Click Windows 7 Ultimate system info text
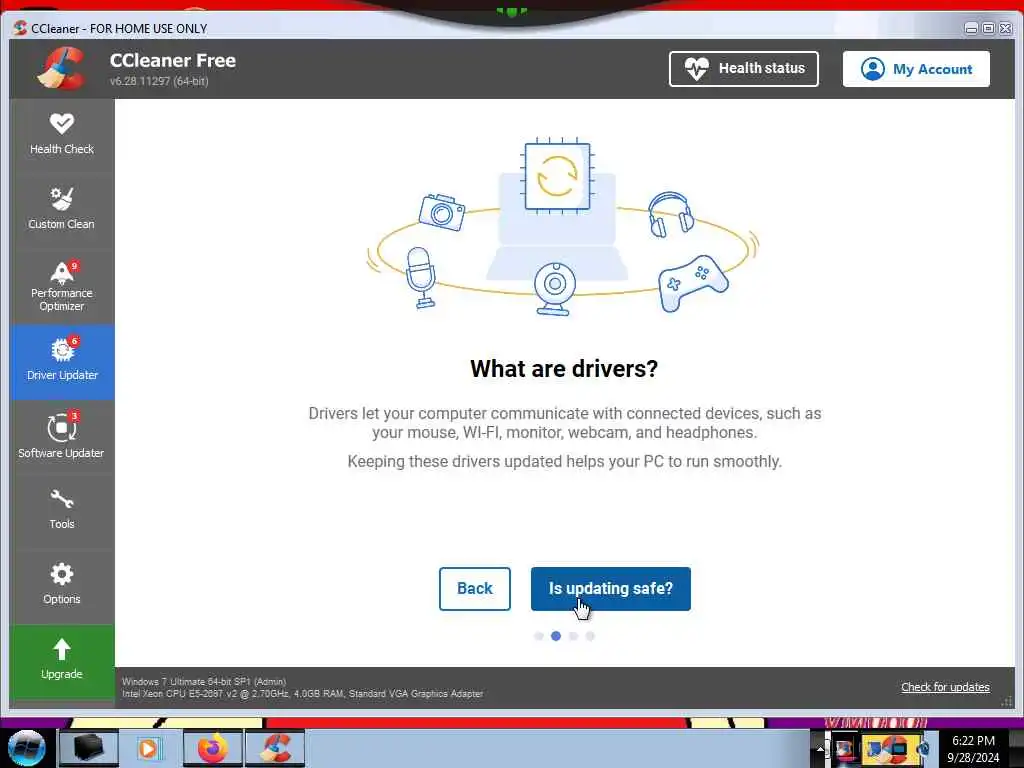The height and width of the screenshot is (768, 1024). [x=204, y=681]
